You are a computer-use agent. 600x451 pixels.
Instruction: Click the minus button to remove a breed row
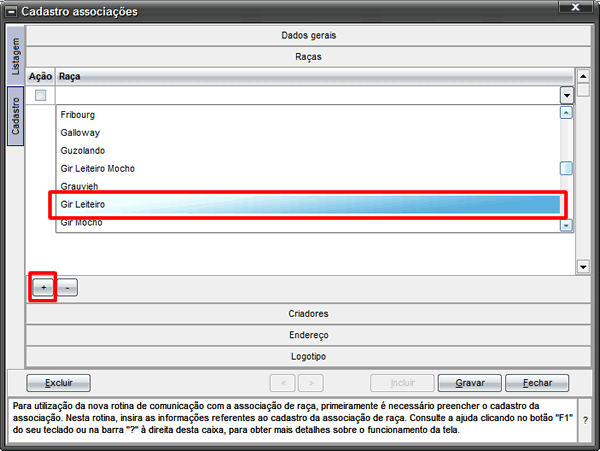click(x=67, y=287)
